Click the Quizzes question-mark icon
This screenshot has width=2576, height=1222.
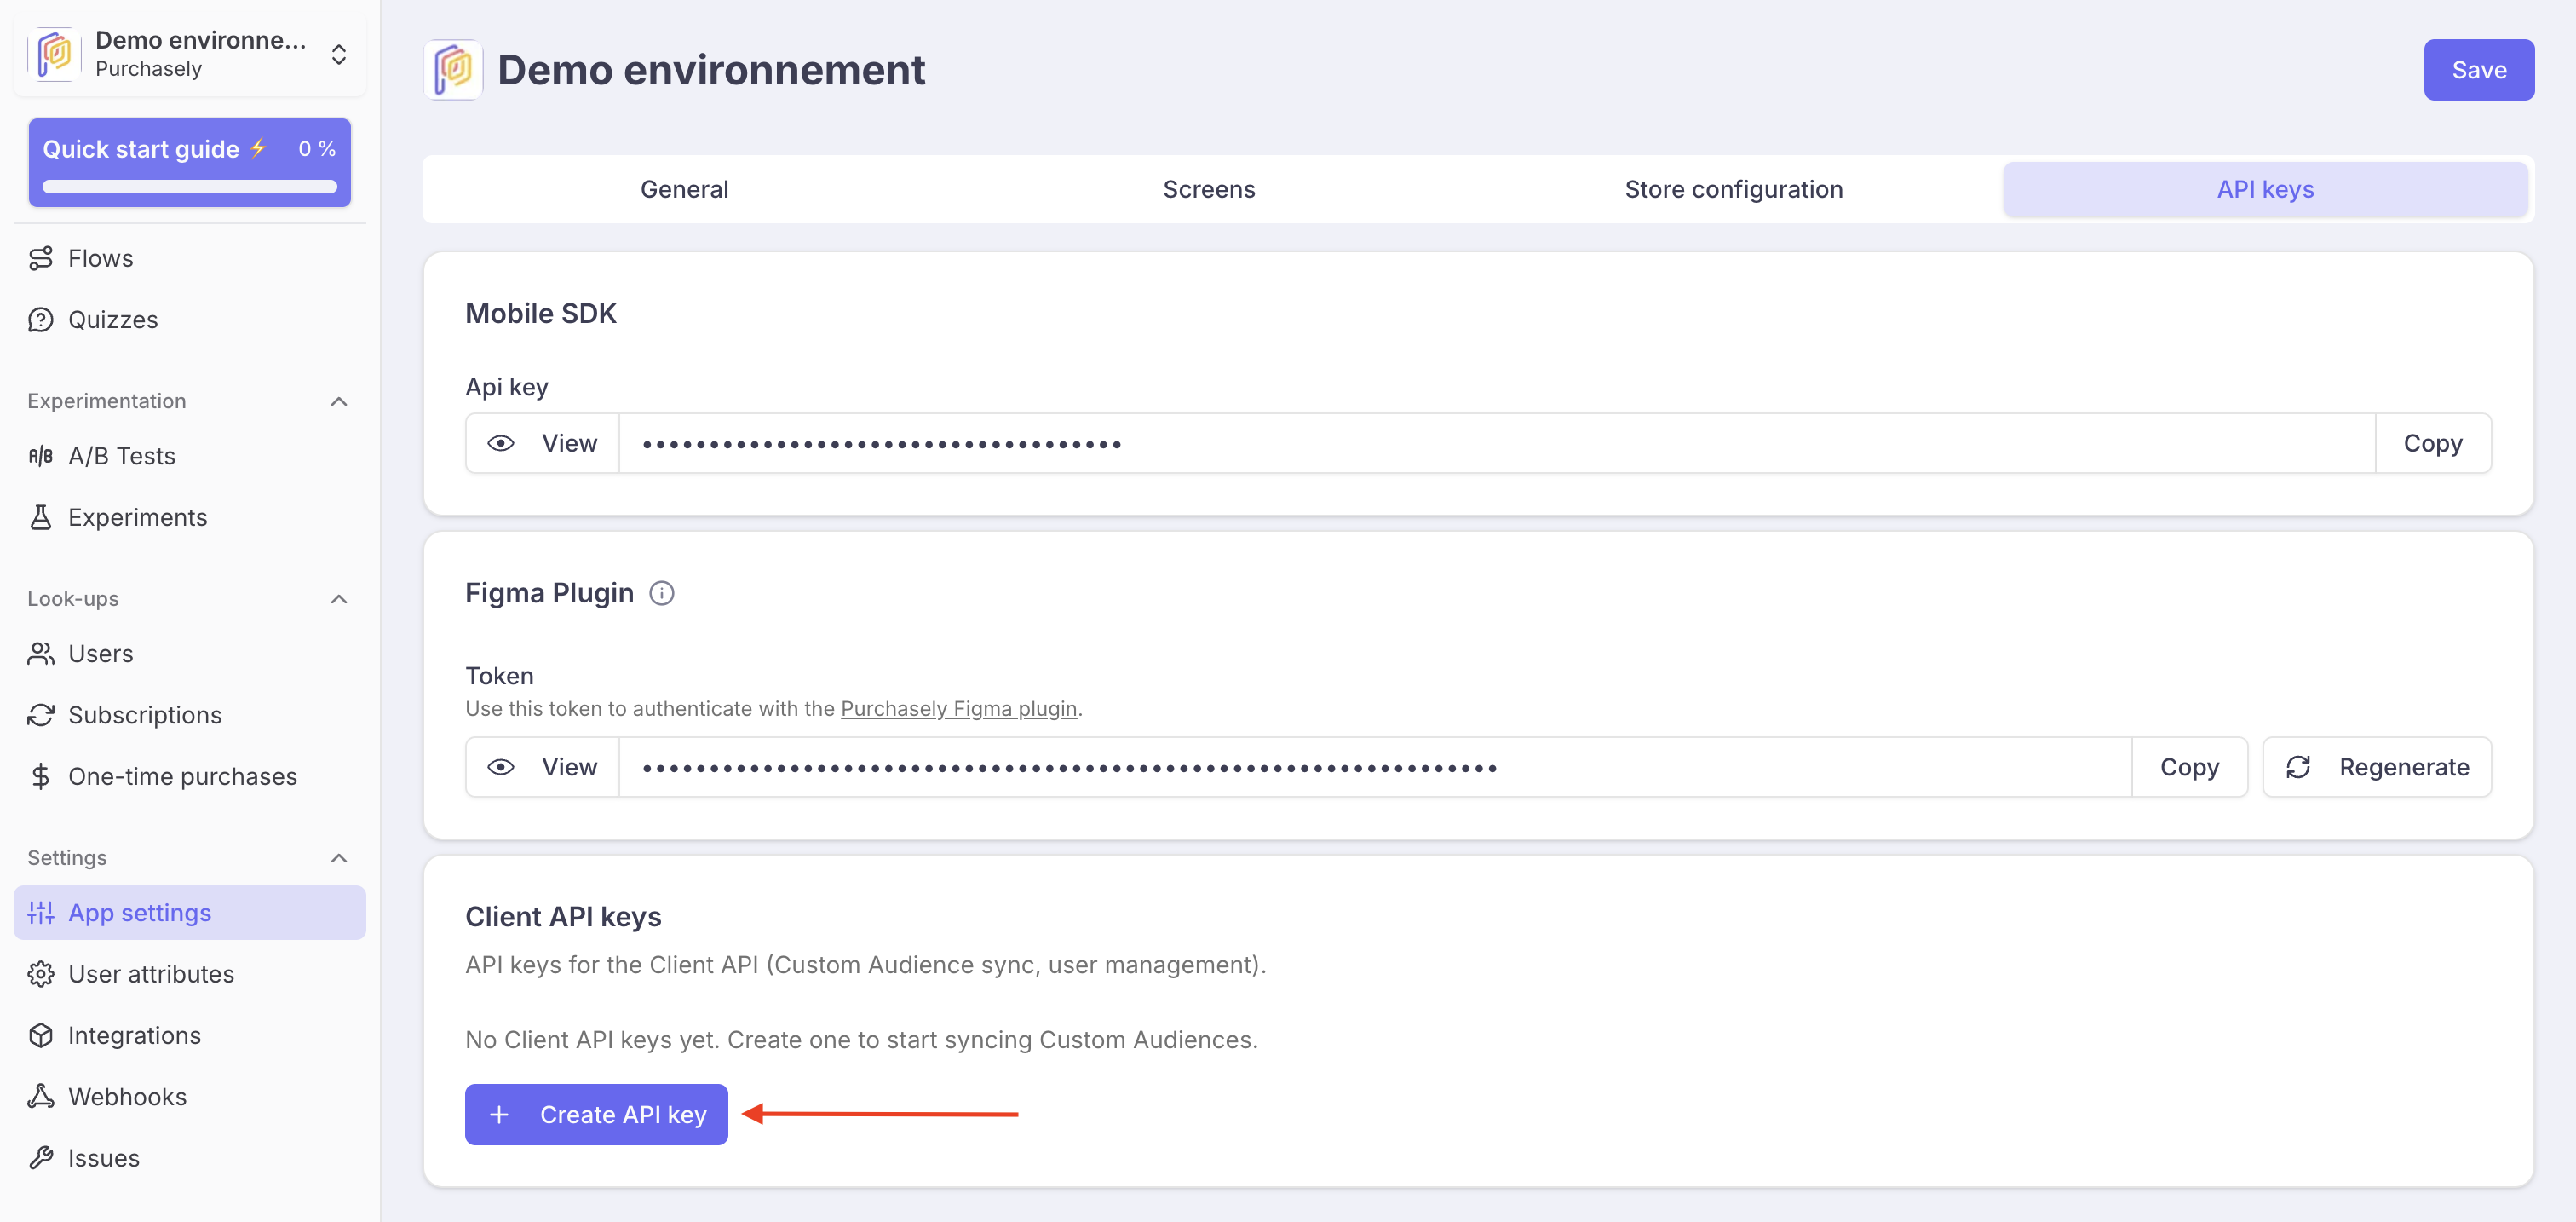pyautogui.click(x=40, y=319)
